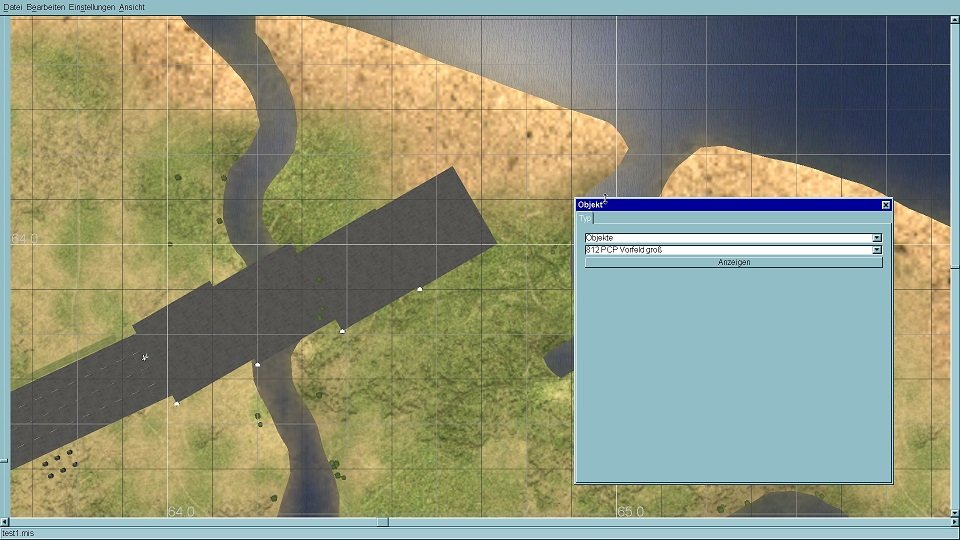Viewport: 960px width, 540px height.
Task: Expand the Objekte dropdown arrow
Action: (x=877, y=238)
